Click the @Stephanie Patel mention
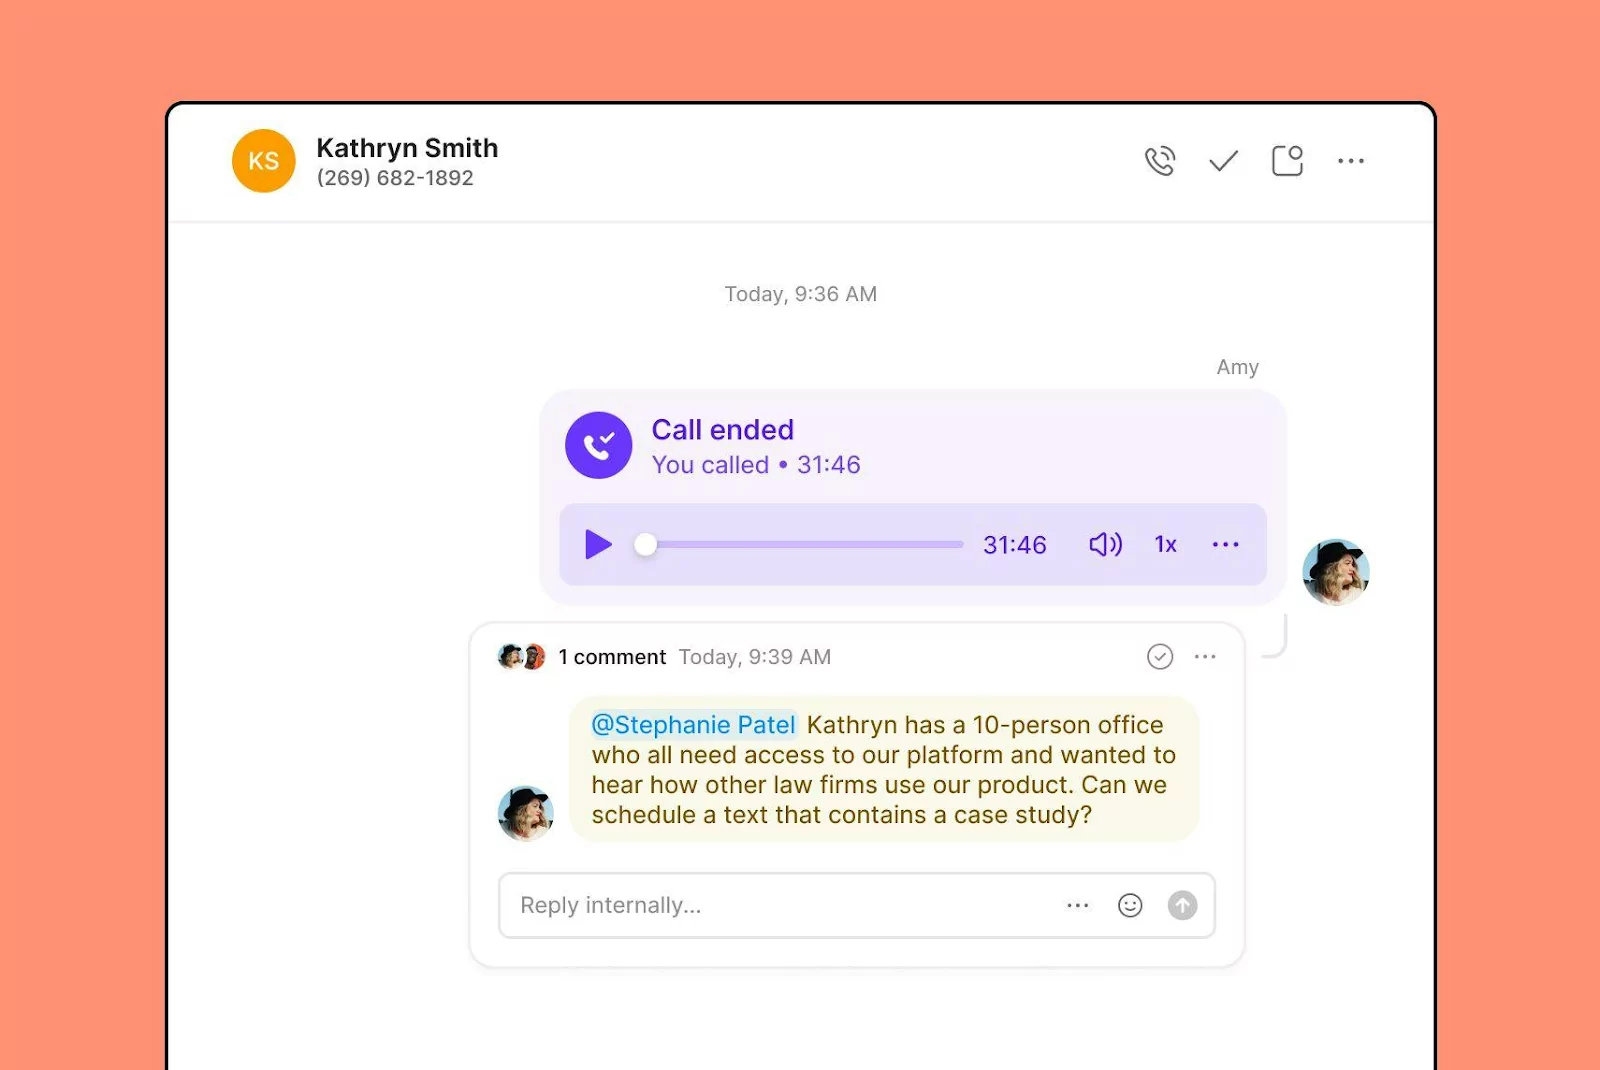 pos(693,724)
